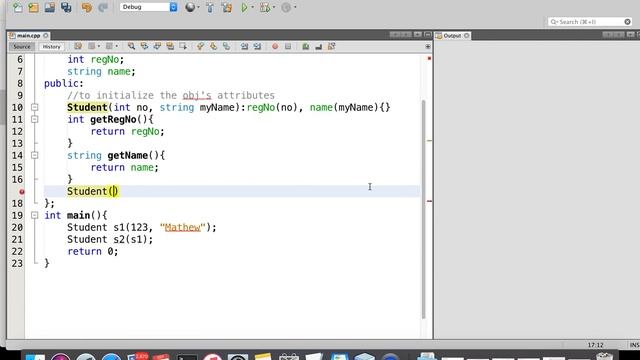Click the Shift Line Right icon
This screenshot has width=640, height=360.
pos(257,47)
